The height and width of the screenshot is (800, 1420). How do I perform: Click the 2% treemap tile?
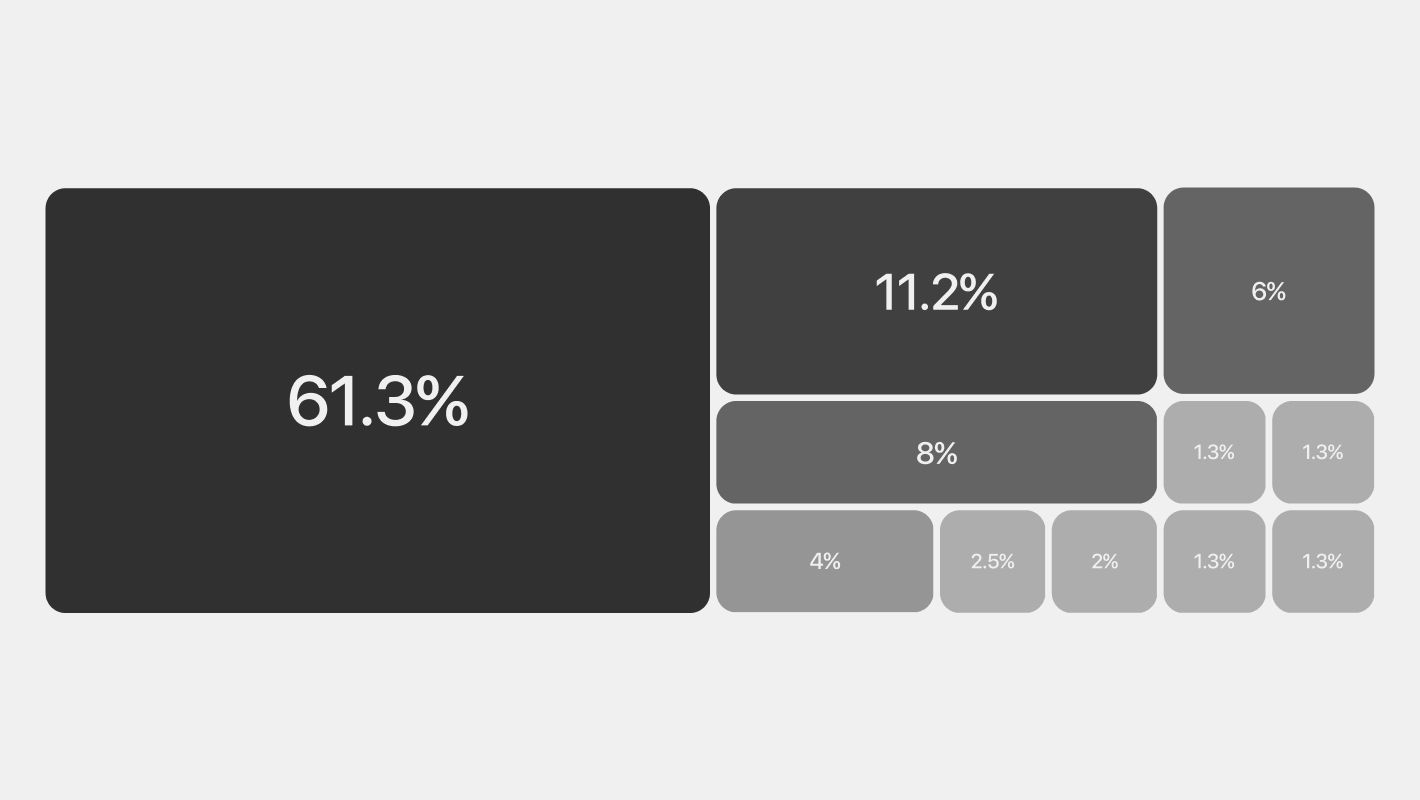click(x=1104, y=585)
